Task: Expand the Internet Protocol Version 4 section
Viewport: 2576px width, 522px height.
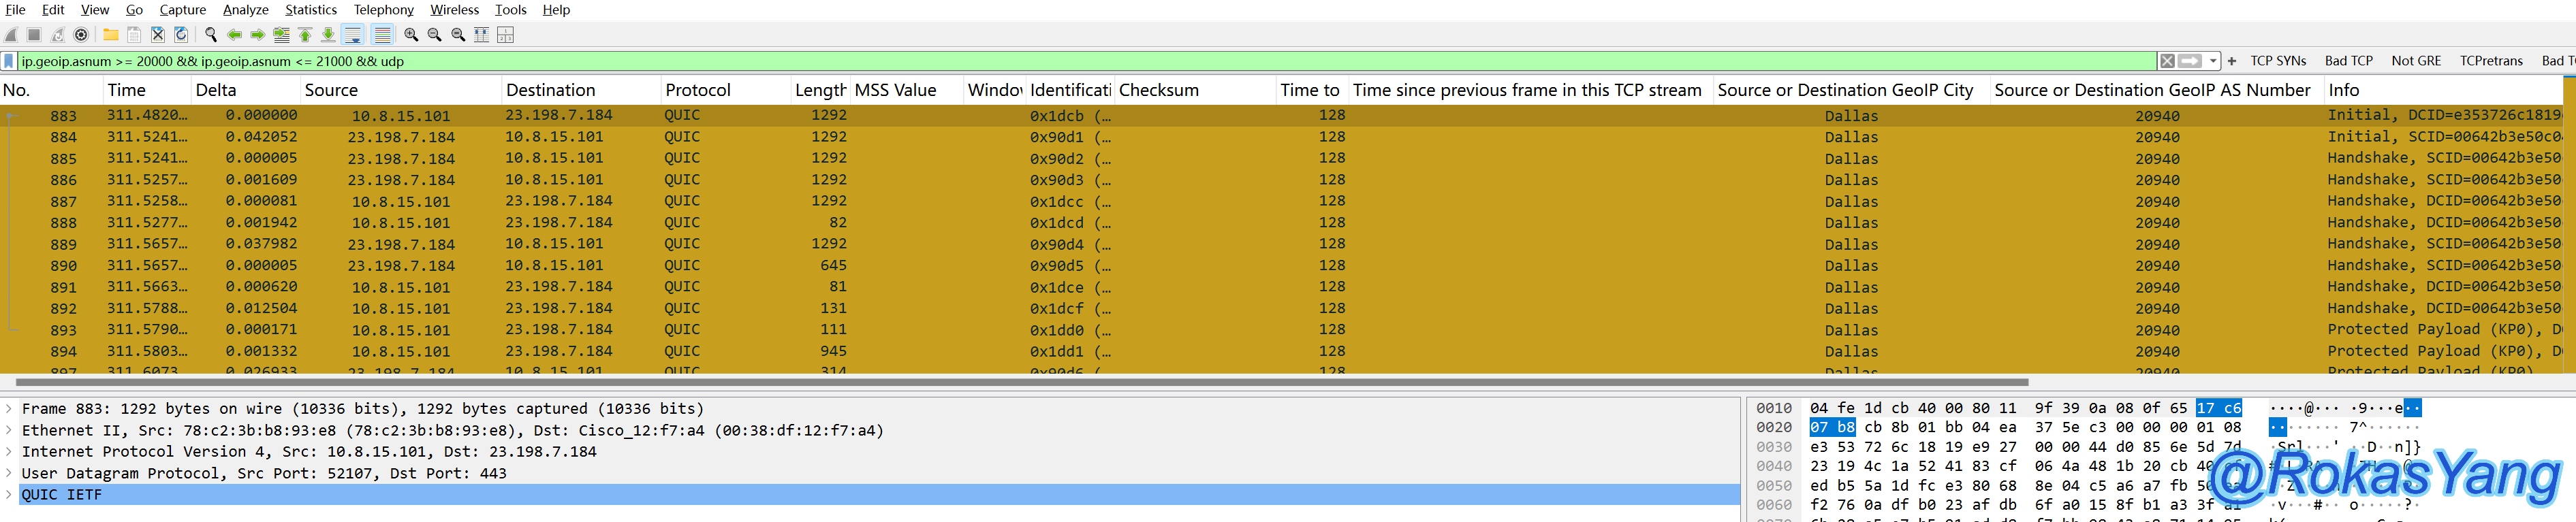Action: point(9,452)
